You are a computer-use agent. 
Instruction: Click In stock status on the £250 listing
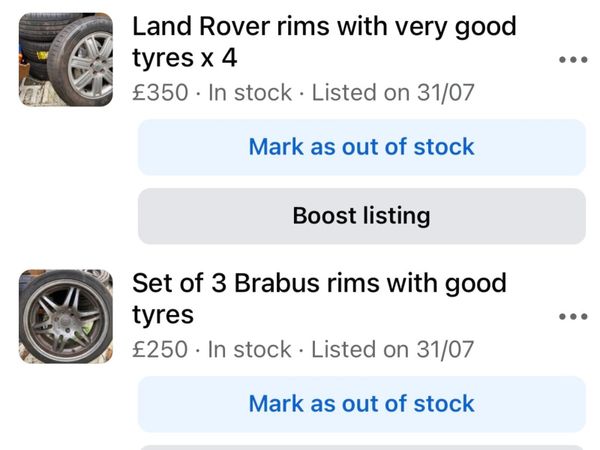point(249,349)
